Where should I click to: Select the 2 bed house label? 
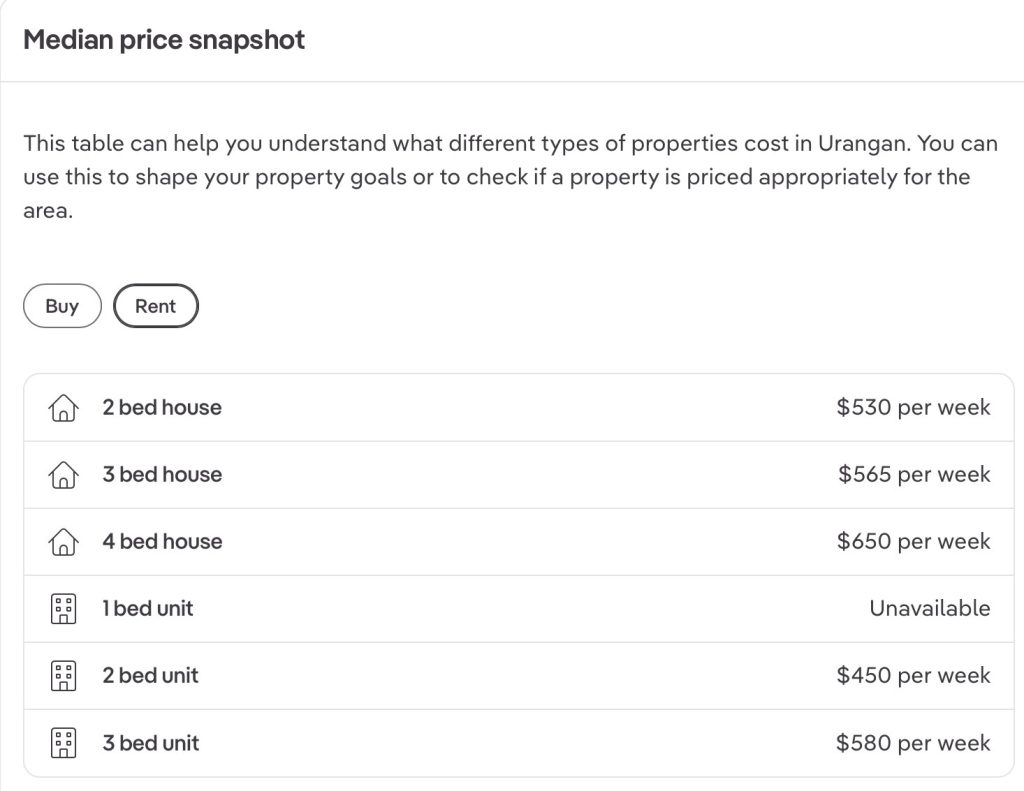tap(162, 408)
